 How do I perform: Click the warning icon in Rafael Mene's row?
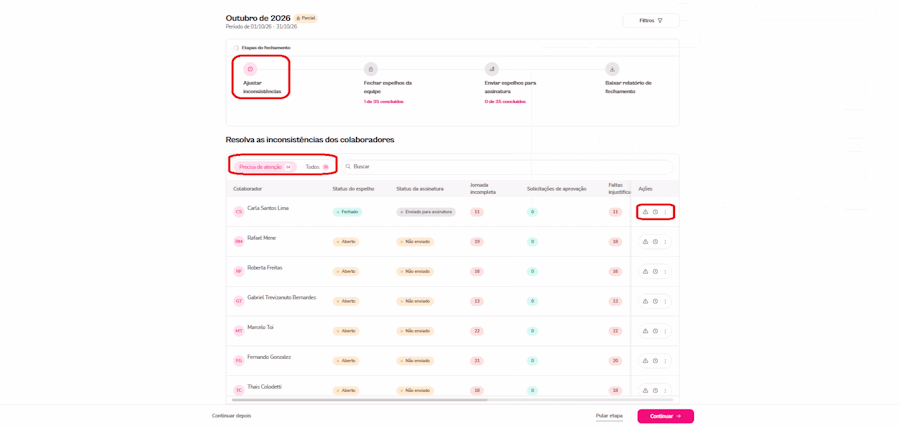[x=645, y=242]
